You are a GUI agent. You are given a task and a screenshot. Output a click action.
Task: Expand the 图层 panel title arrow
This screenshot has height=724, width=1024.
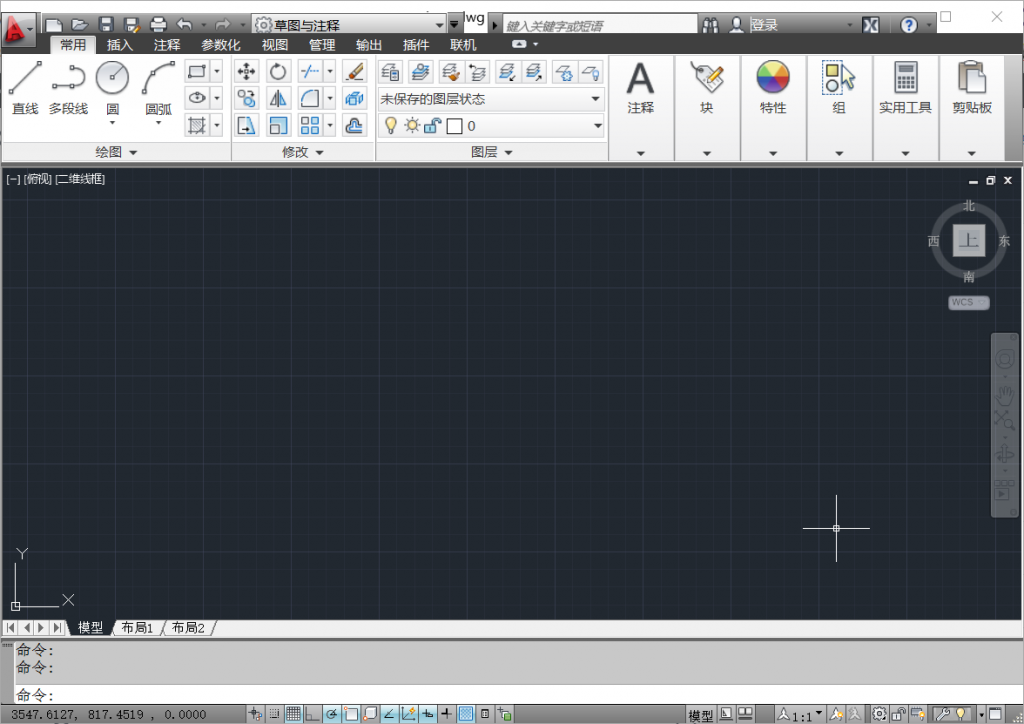click(508, 152)
